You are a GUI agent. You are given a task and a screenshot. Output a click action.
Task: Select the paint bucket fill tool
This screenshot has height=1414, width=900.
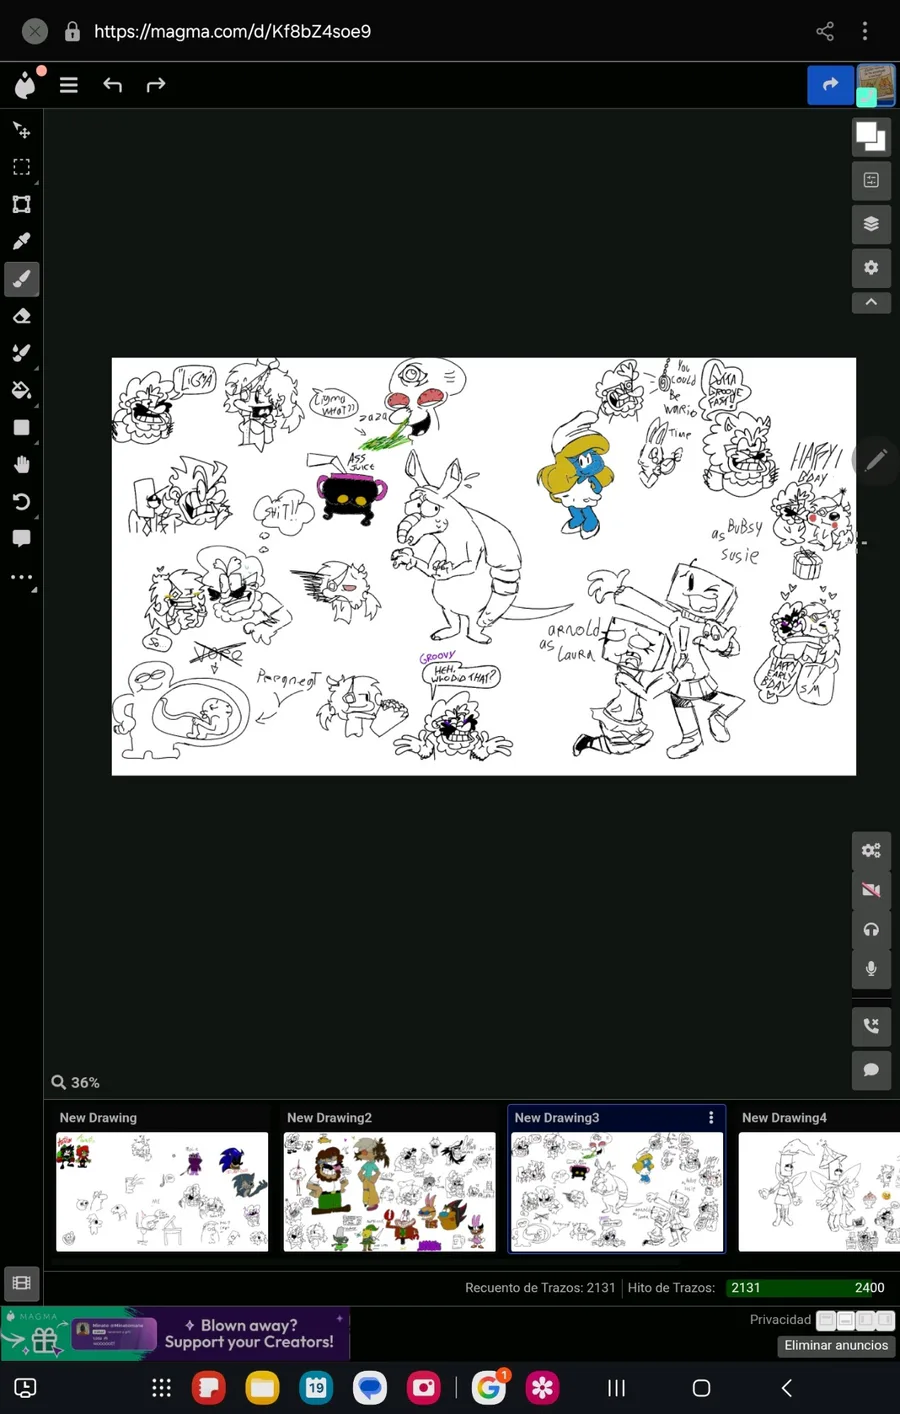21,390
